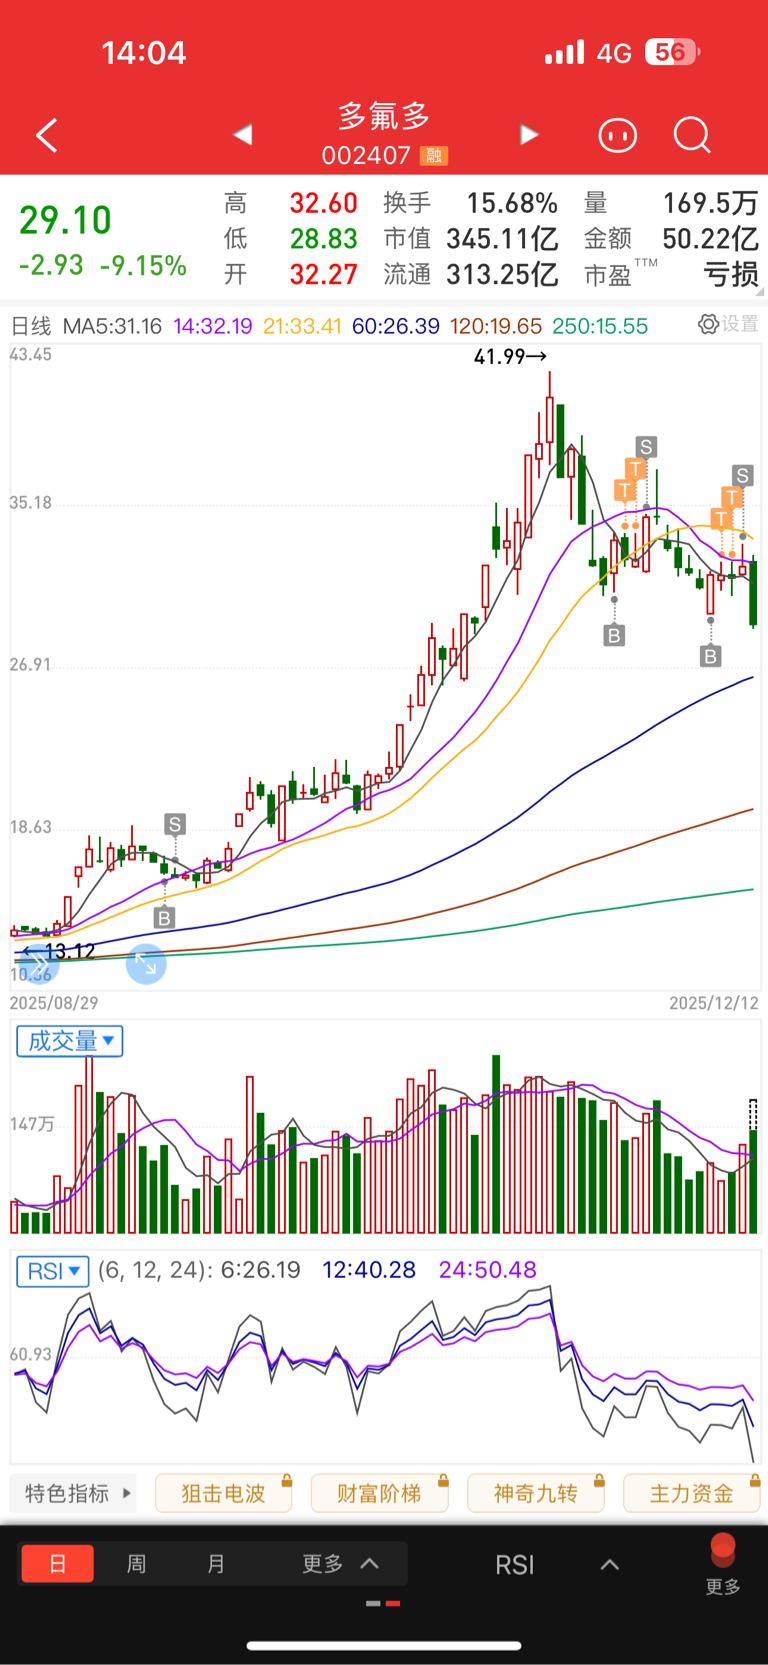Tap the blue 60:26.39 MA label
Image resolution: width=768 pixels, height=1665 pixels.
[x=396, y=326]
